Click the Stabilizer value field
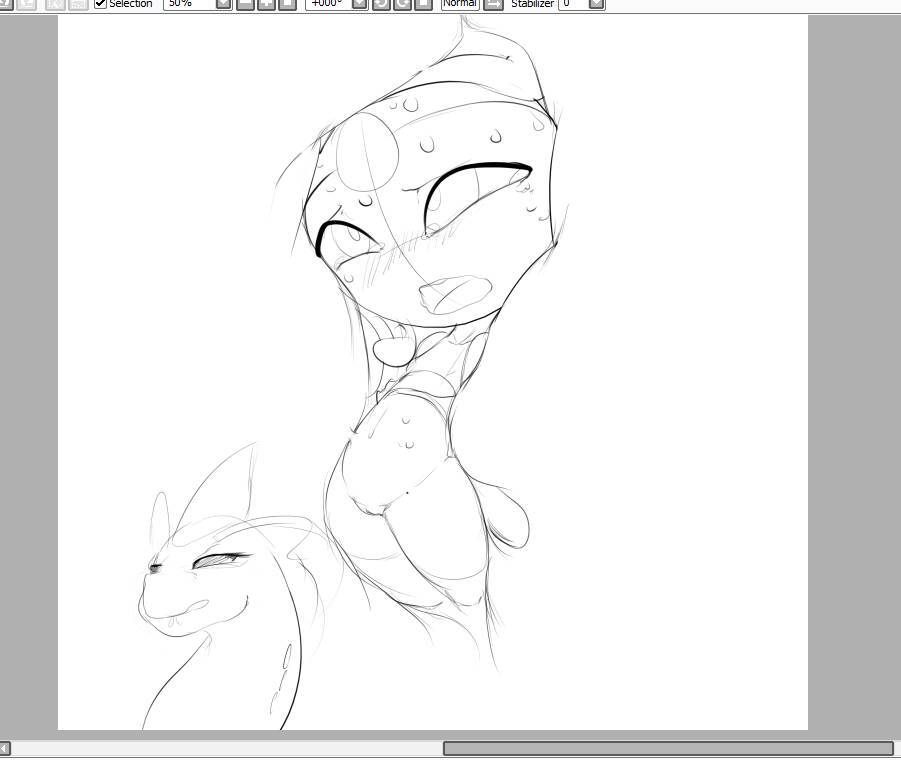 pyautogui.click(x=573, y=4)
